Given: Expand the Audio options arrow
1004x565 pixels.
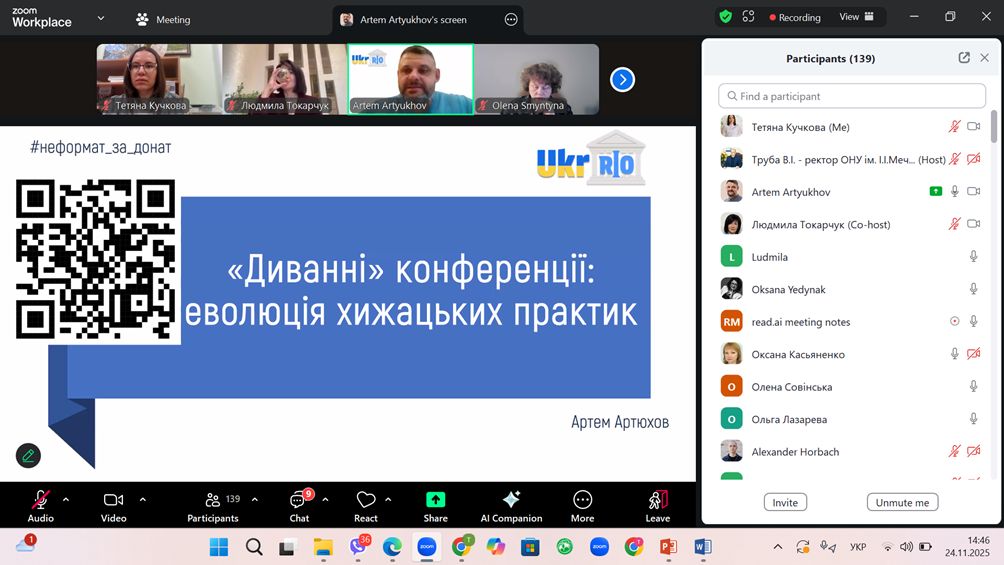Looking at the screenshot, I should pyautogui.click(x=66, y=499).
